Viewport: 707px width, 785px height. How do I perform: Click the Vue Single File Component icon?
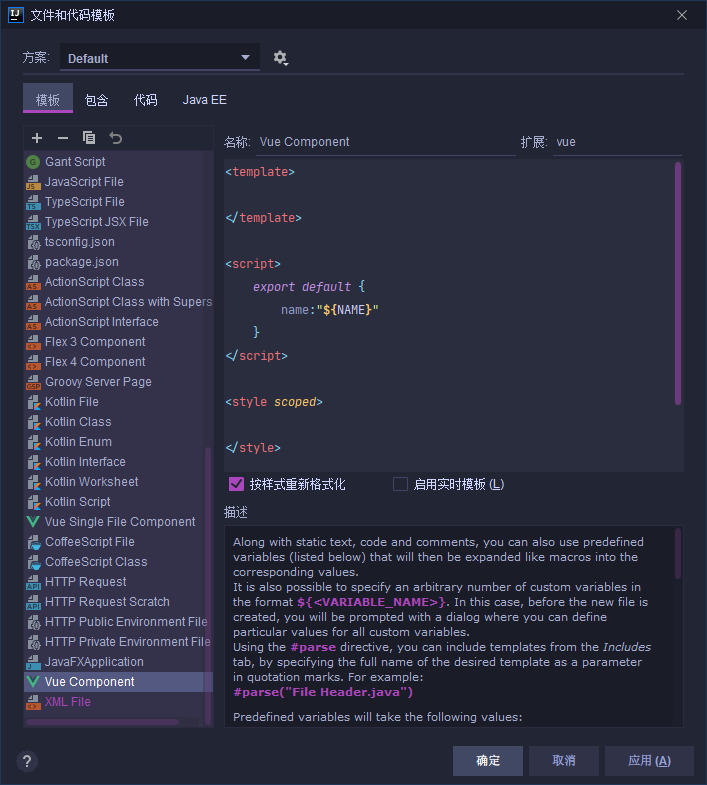click(33, 522)
